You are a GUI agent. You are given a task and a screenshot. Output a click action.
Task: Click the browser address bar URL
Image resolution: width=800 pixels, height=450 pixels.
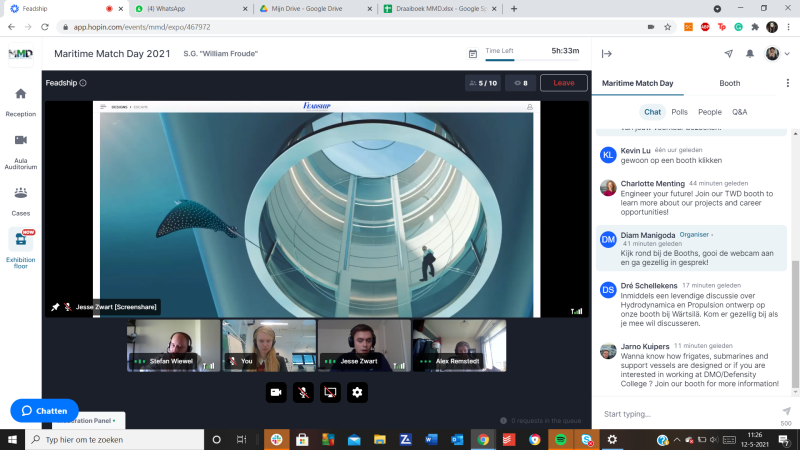pos(142,27)
